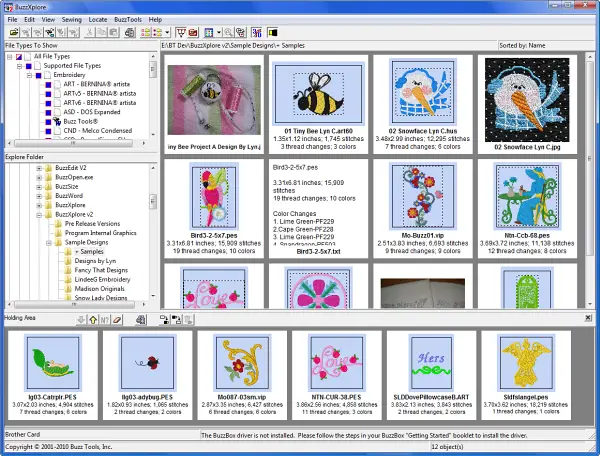Image resolution: width=600 pixels, height=456 pixels.
Task: Collapse the Embroidery tree node
Action: click(x=29, y=75)
